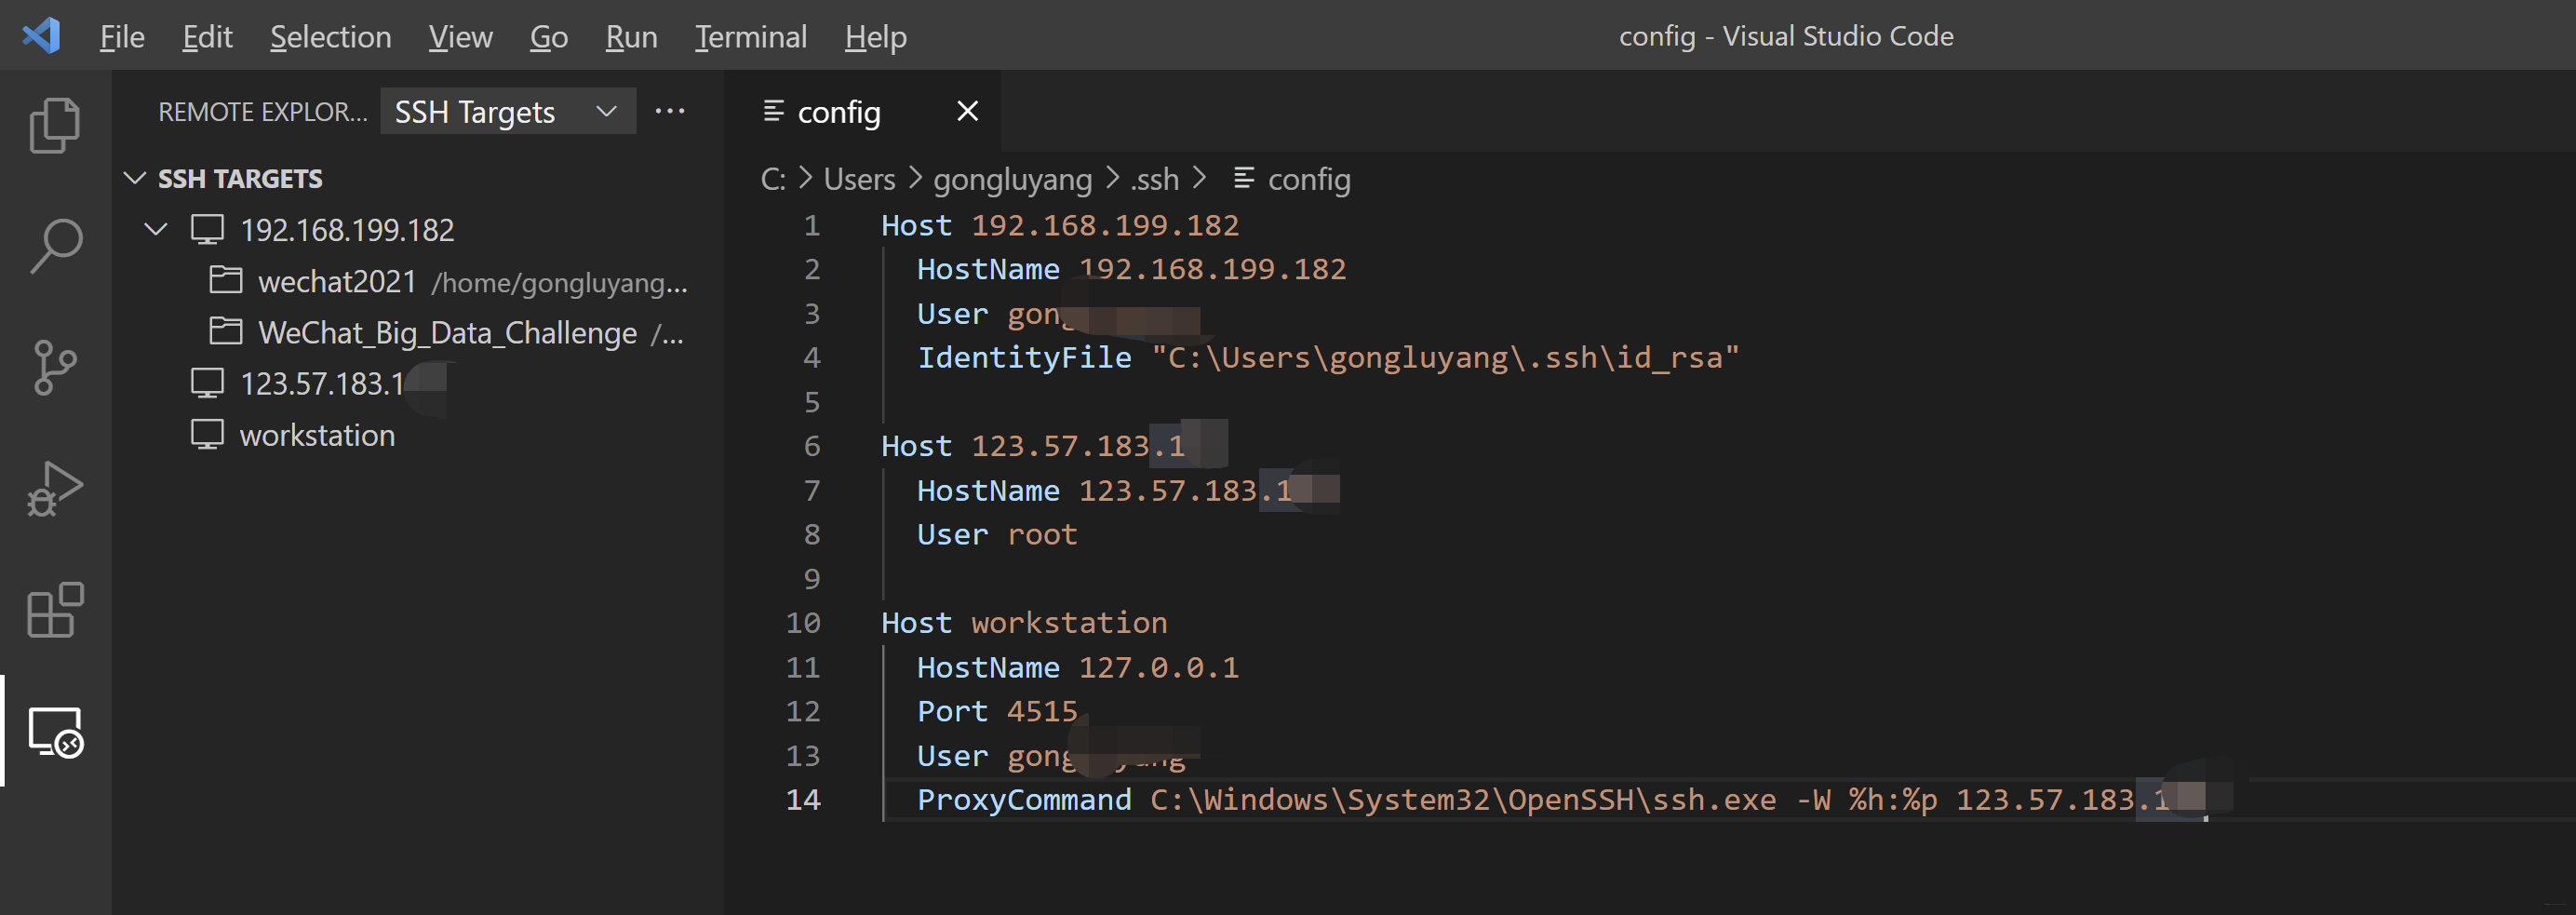Image resolution: width=2576 pixels, height=915 pixels.
Task: Open the Help menu
Action: (x=875, y=37)
